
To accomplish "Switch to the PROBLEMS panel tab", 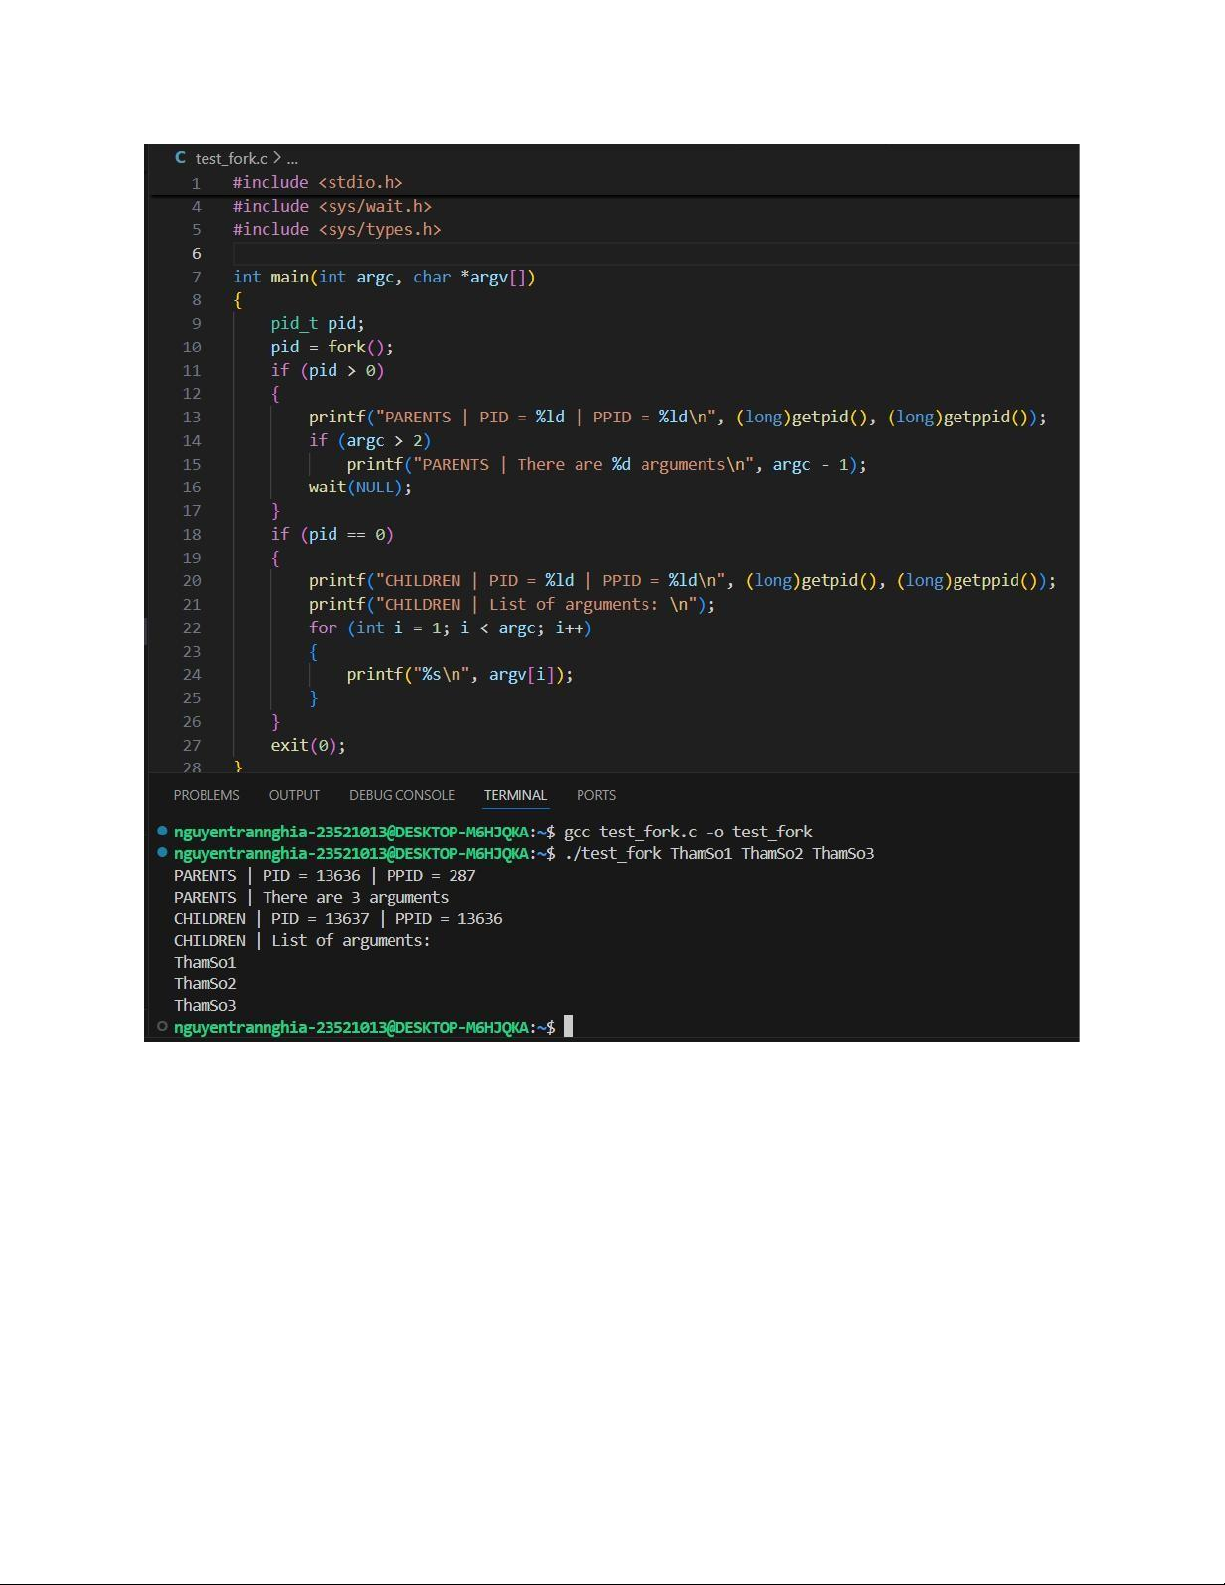I will point(206,795).
